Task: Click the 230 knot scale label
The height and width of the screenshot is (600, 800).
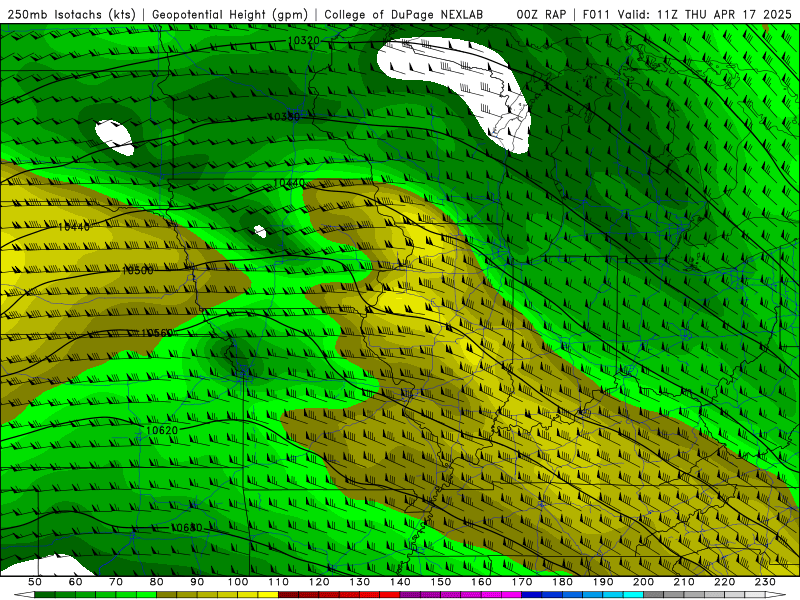Action: pyautogui.click(x=765, y=582)
